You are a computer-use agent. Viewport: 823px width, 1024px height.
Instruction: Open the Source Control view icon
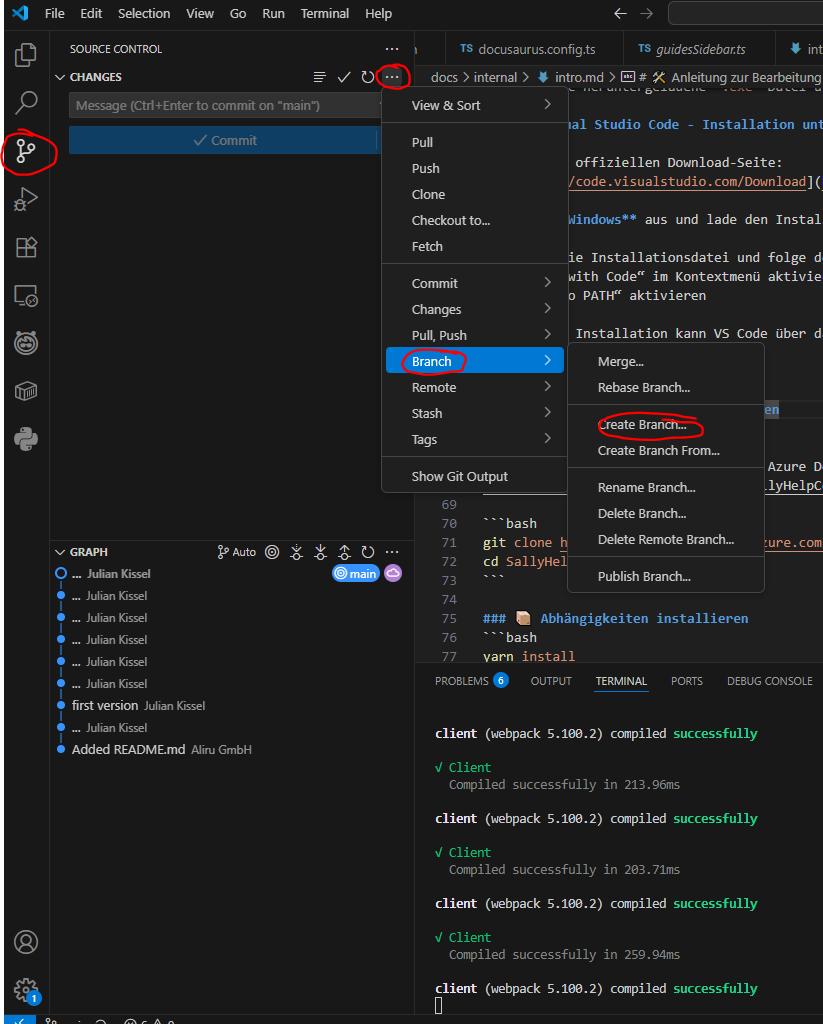pos(25,151)
